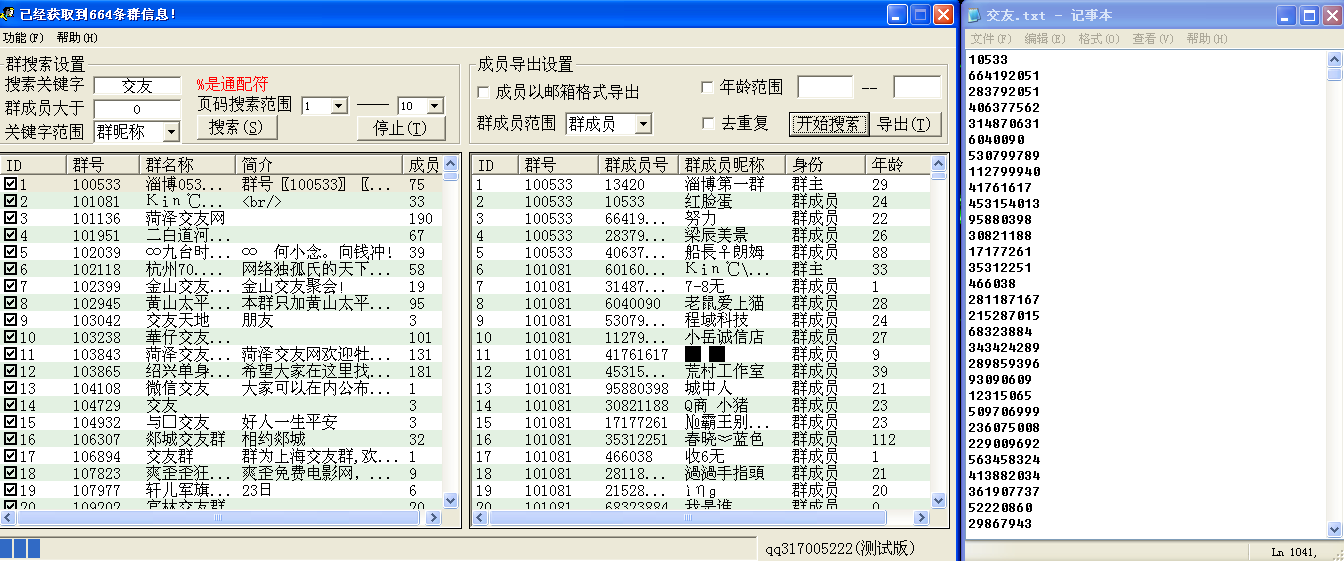The width and height of the screenshot is (1344, 561).
Task: Click the Notepad vertical scrollbar up arrow
Action: [1334, 59]
